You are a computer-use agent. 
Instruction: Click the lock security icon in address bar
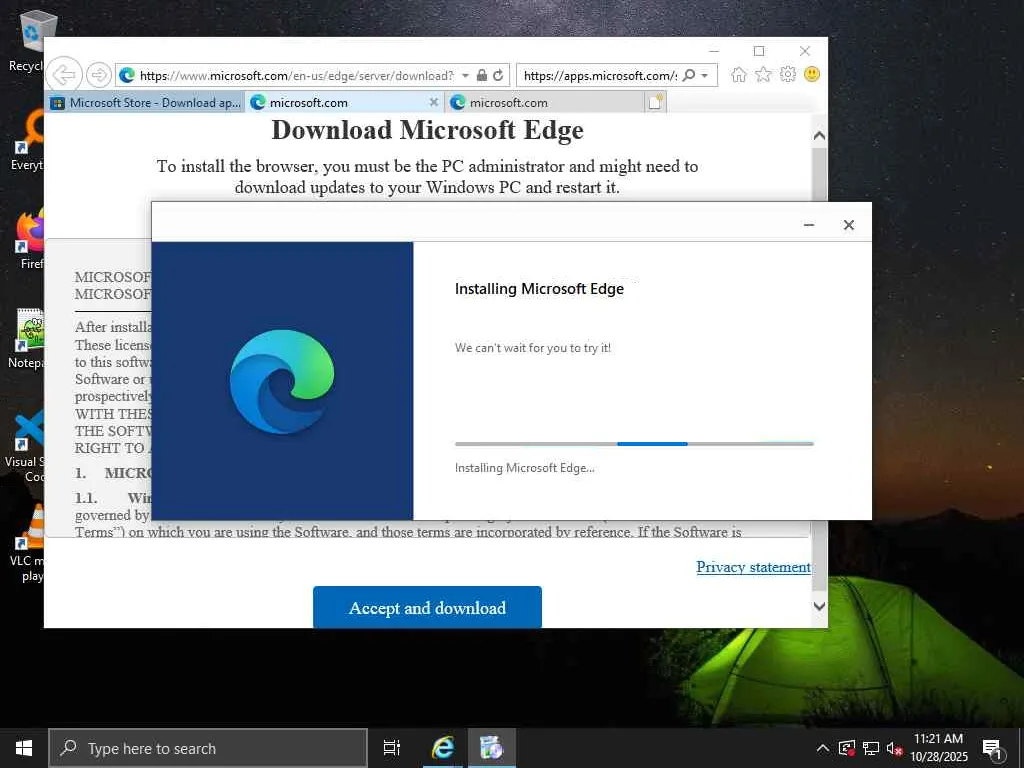[x=482, y=75]
